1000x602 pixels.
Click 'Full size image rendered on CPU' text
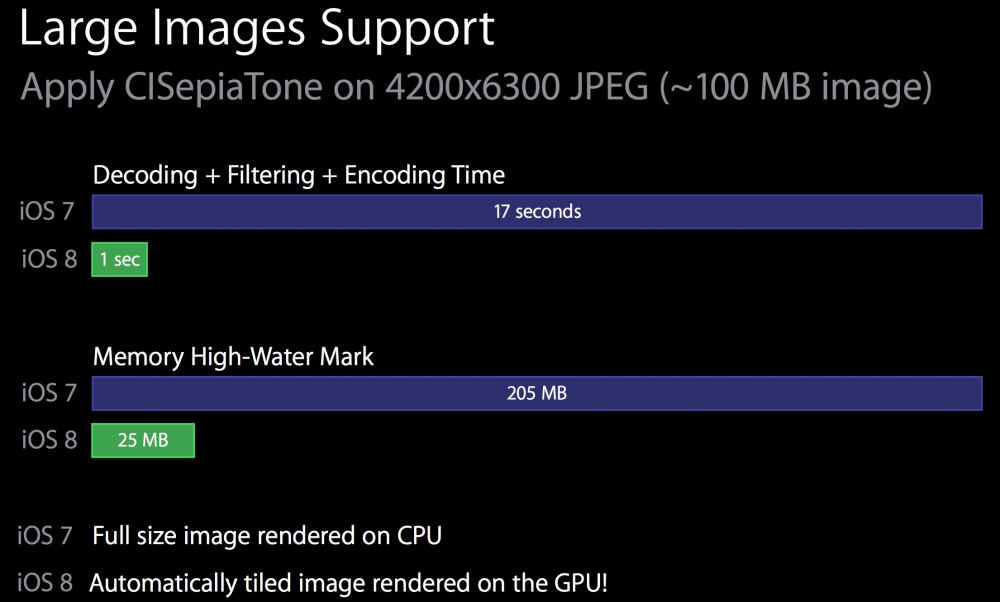coord(267,536)
